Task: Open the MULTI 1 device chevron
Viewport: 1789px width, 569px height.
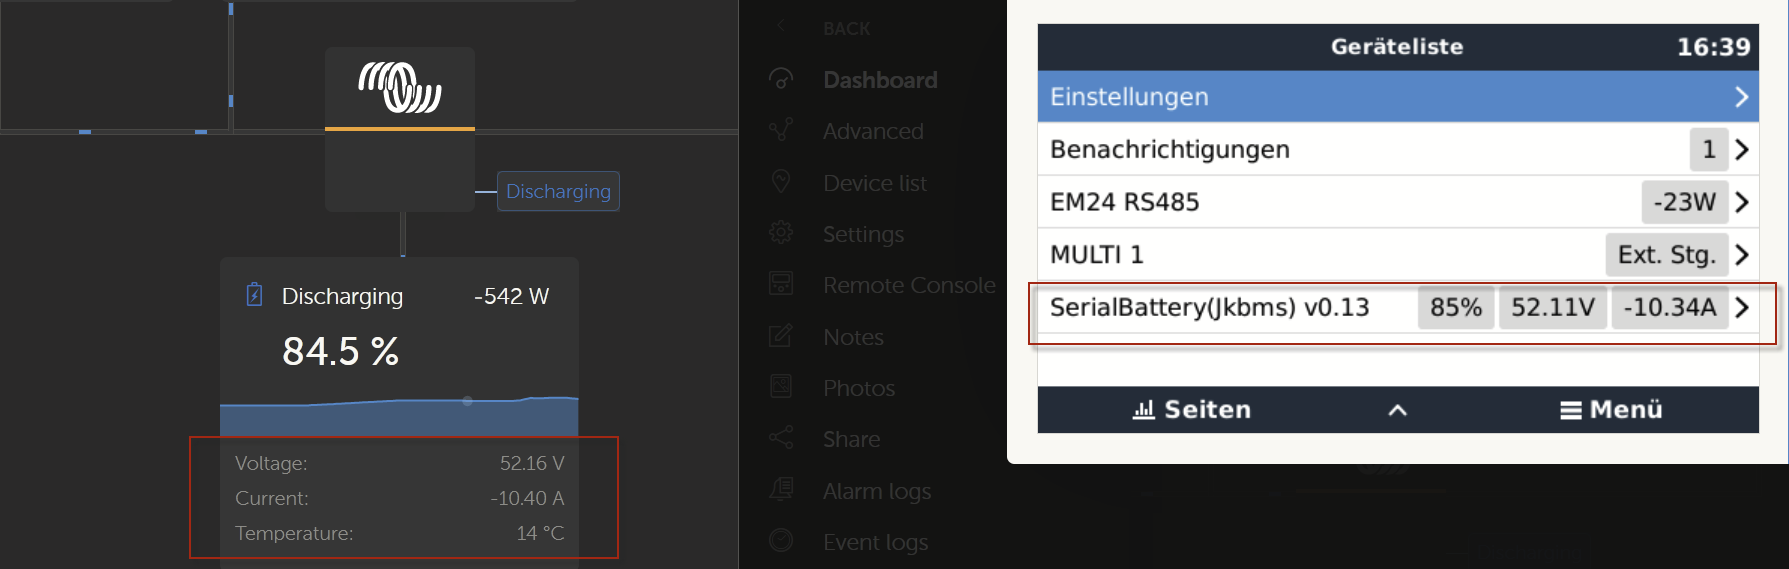Action: pyautogui.click(x=1741, y=255)
